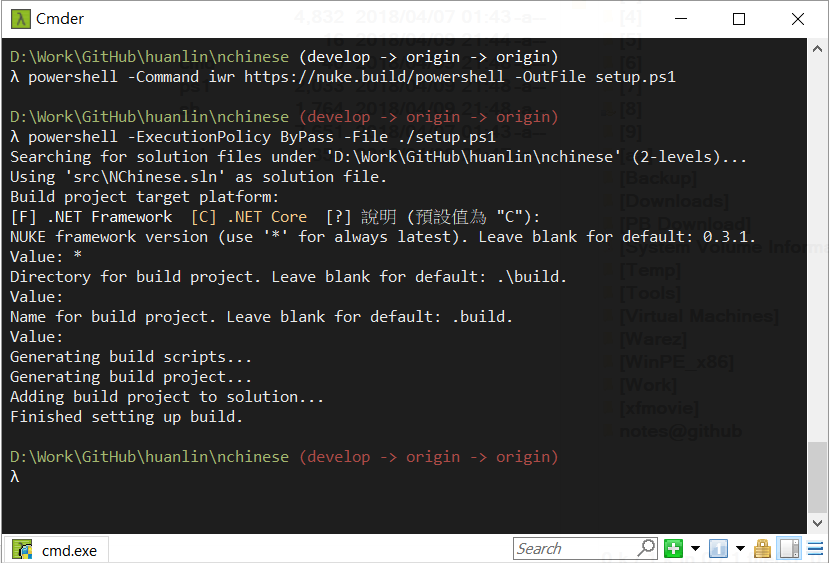This screenshot has height=564, width=830.
Task: Click 'Adding build project to solution...' line
Action: 167,397
